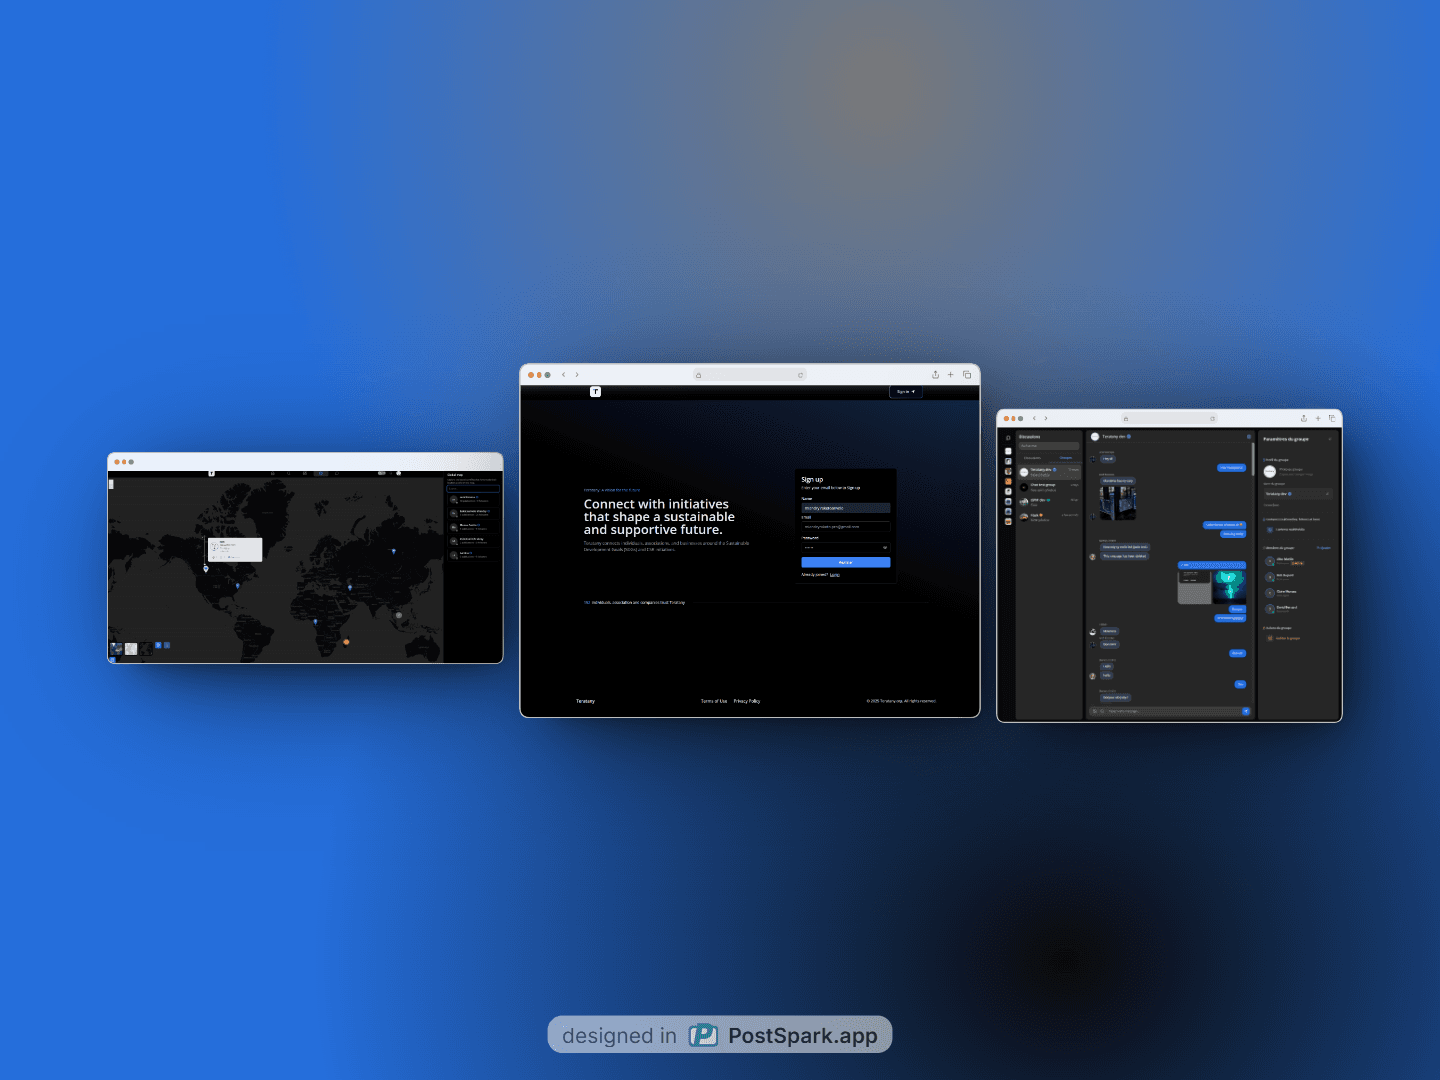Click the tab overview icon in center browser
This screenshot has height=1080, width=1440.
click(967, 375)
